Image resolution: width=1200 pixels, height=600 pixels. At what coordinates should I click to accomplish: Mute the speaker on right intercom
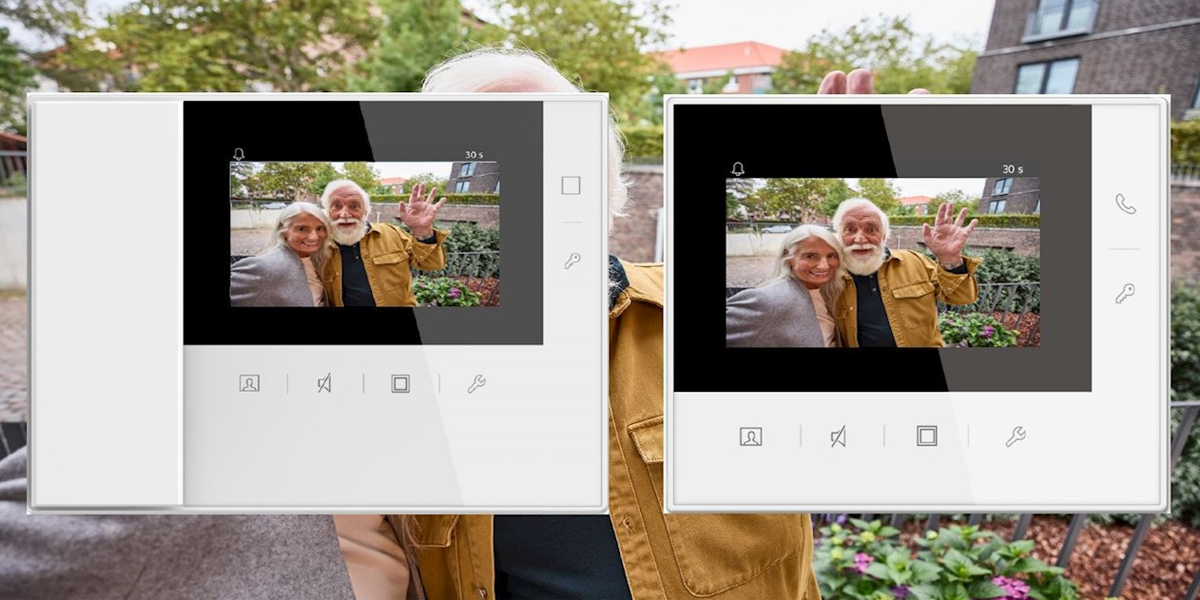point(838,436)
